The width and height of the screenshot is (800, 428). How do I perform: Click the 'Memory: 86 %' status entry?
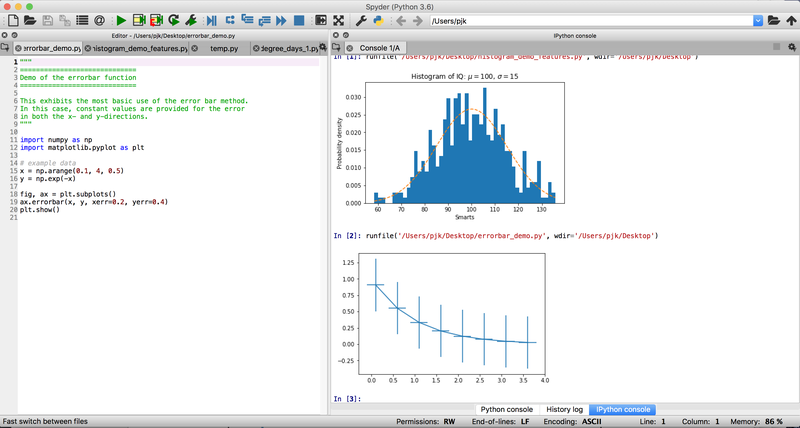point(757,422)
